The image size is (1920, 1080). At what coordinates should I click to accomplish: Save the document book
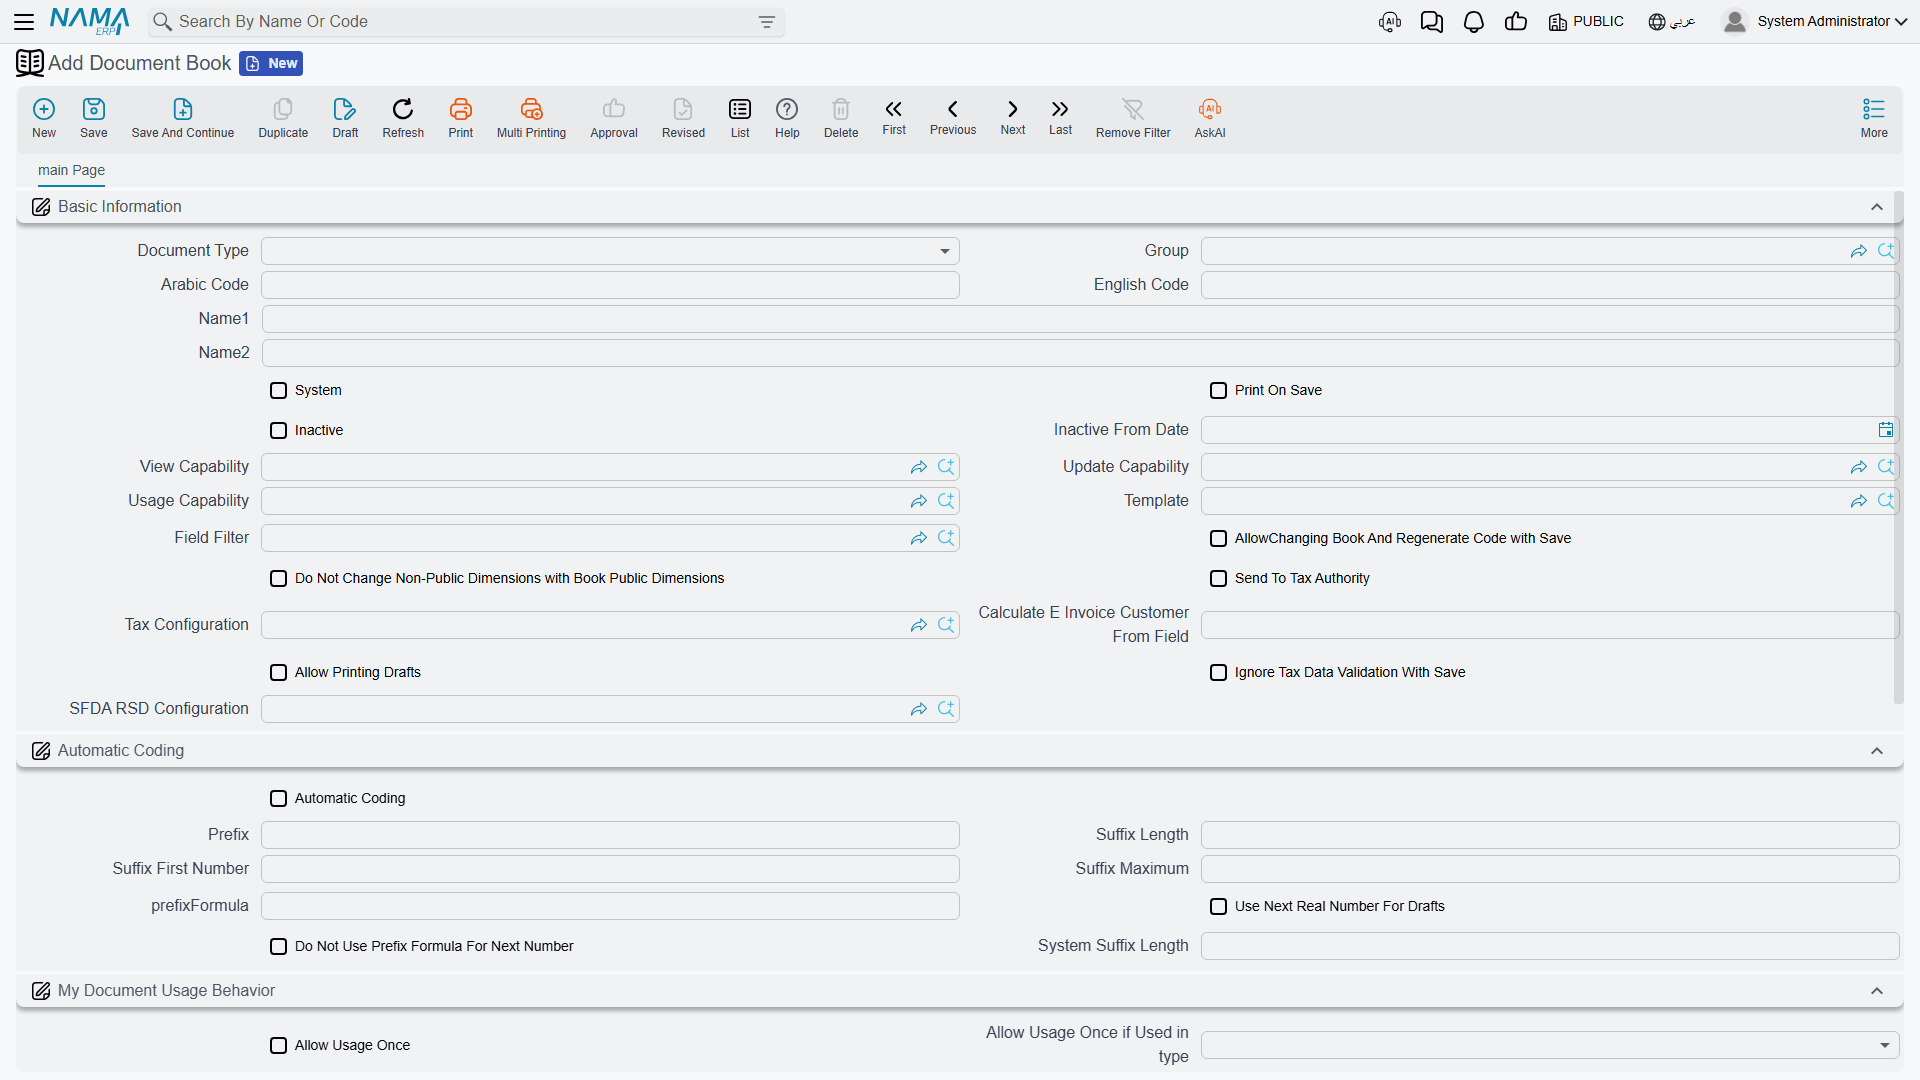coord(94,117)
